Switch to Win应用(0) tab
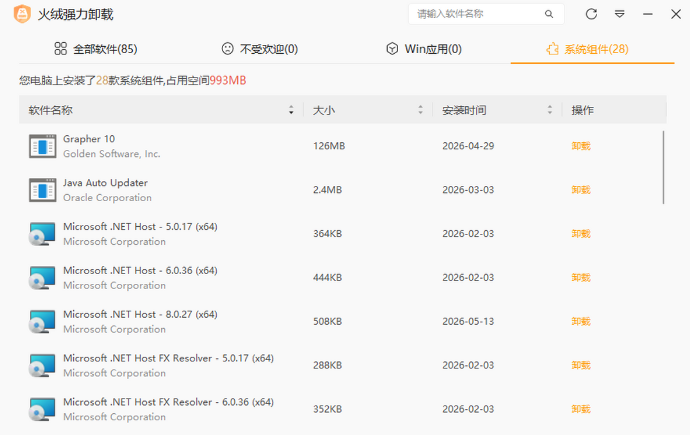Viewport: 690px width, 435px height. pos(424,49)
